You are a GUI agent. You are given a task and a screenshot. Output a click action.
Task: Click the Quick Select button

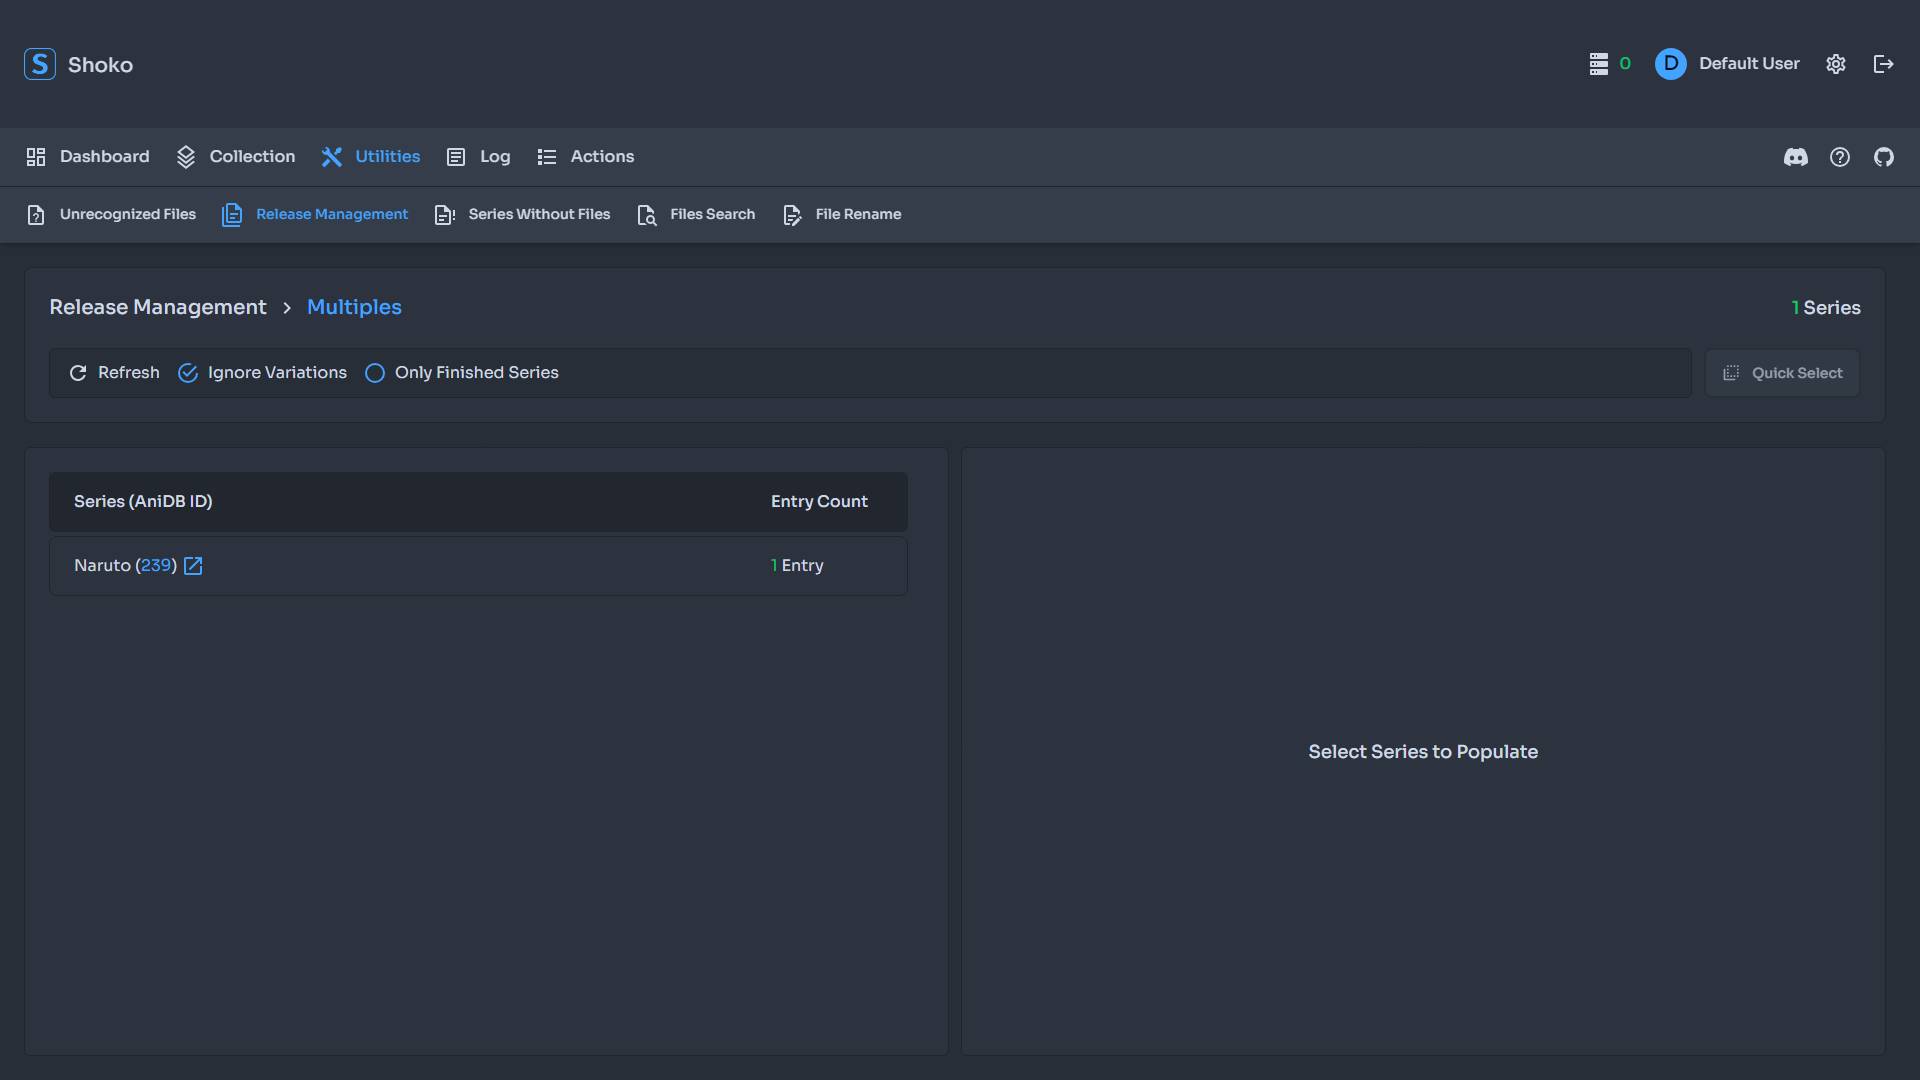click(1783, 373)
